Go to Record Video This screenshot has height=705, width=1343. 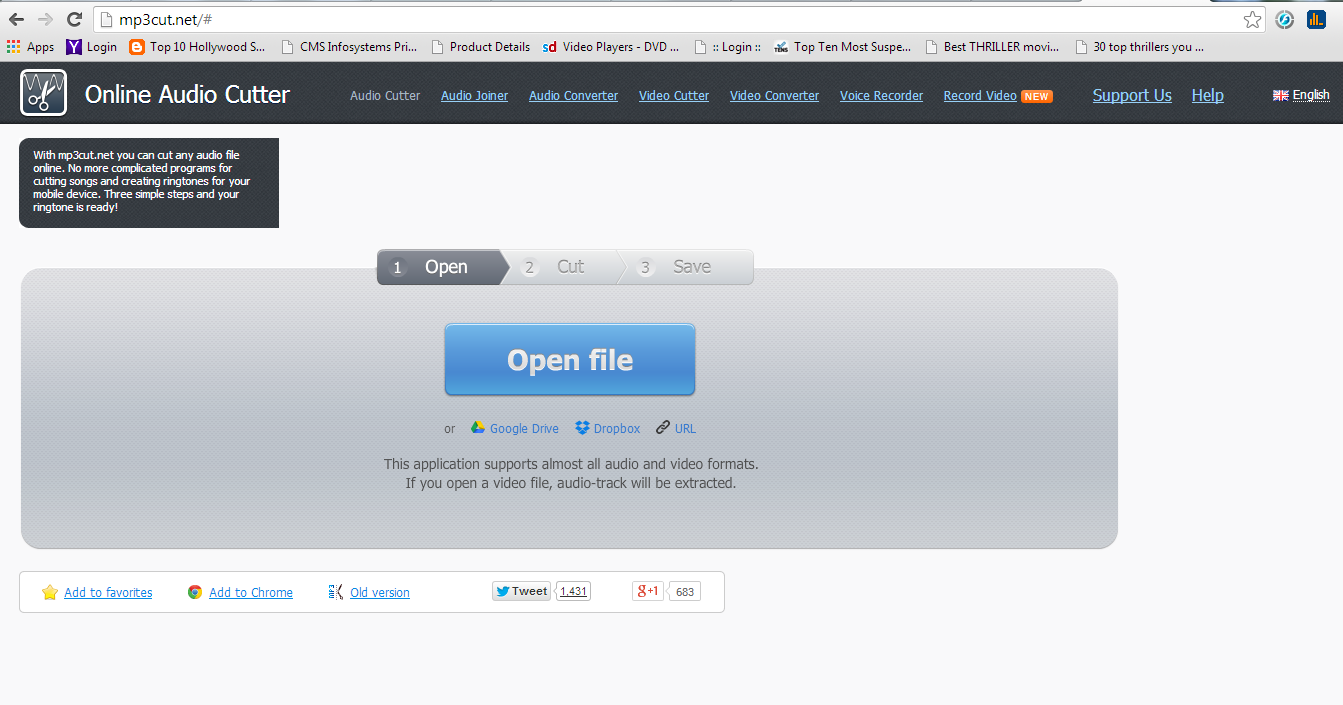coord(980,96)
